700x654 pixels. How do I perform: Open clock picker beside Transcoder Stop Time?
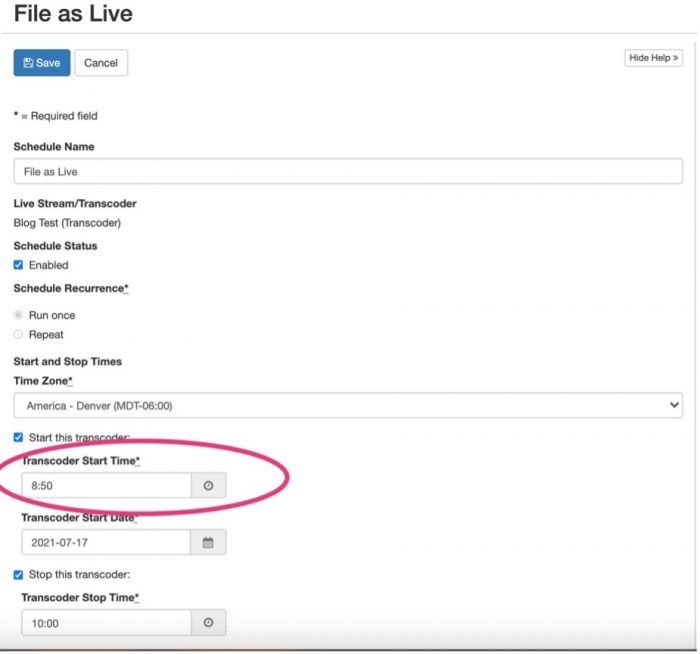click(x=208, y=622)
